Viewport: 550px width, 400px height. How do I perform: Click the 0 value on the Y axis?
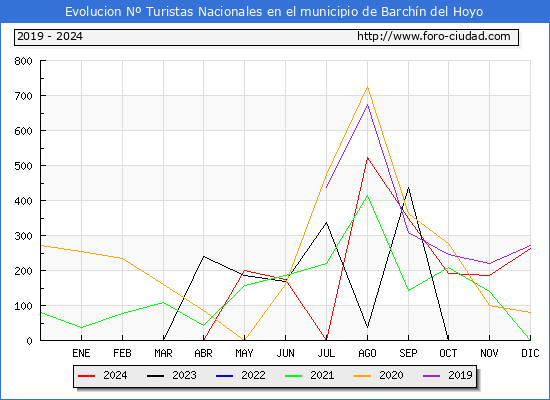29,341
